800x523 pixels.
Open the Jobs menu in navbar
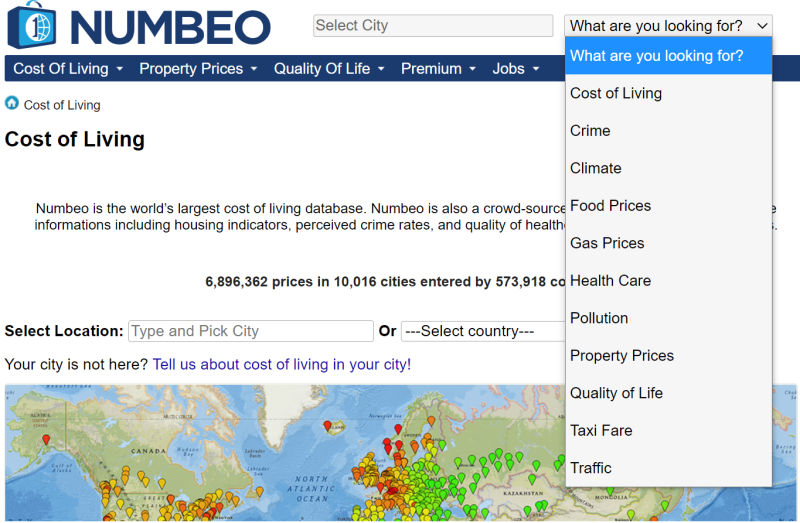pyautogui.click(x=515, y=68)
